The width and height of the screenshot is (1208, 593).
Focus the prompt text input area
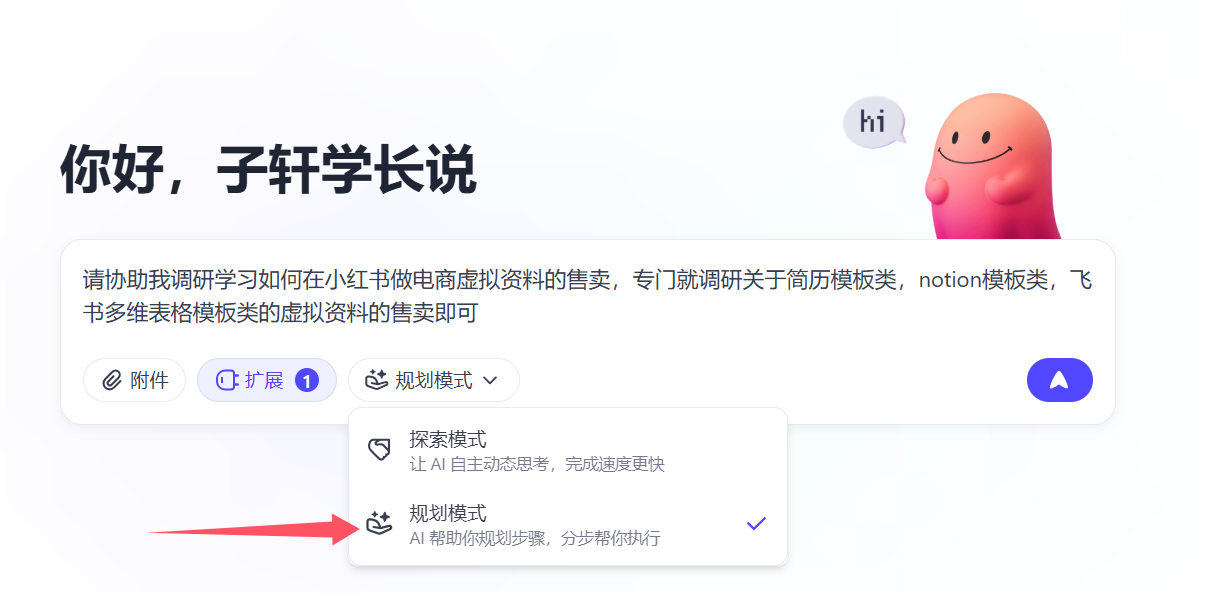tap(587, 296)
